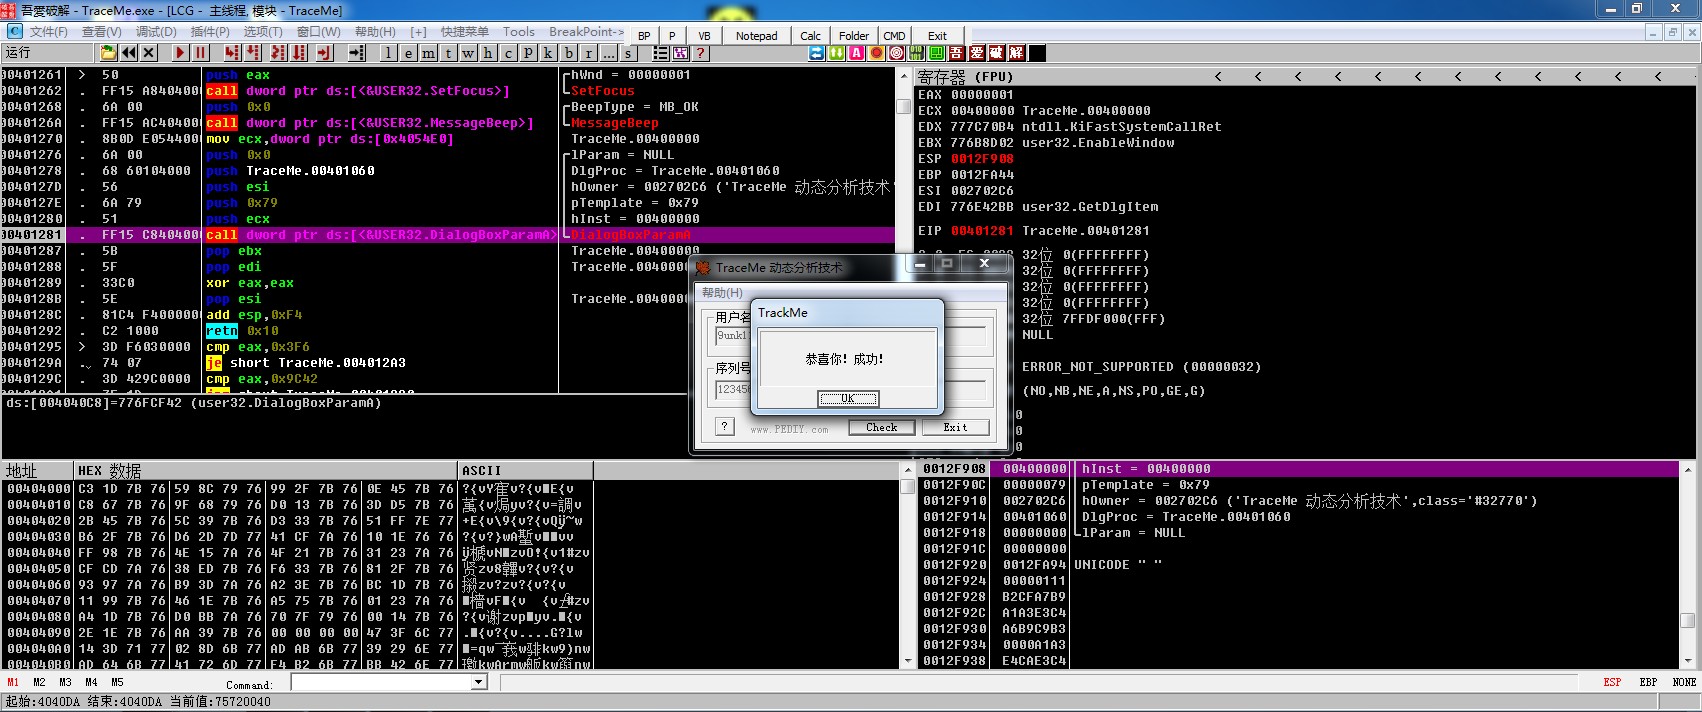1702x712 pixels.
Task: Open the Command input dropdown arrow
Action: click(479, 682)
